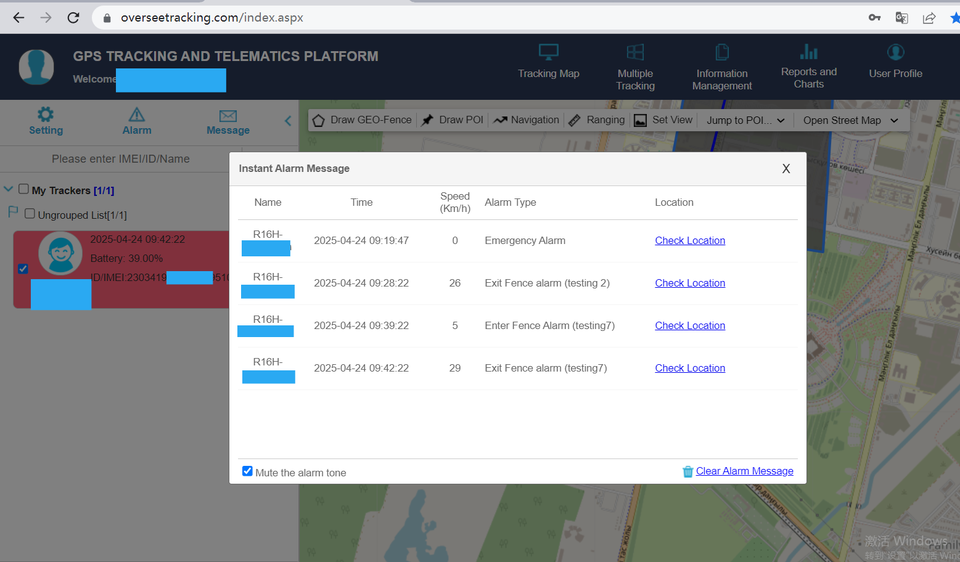Screen dimensions: 960x562
Task: Click Clear Alarm Message link
Action: tap(744, 471)
